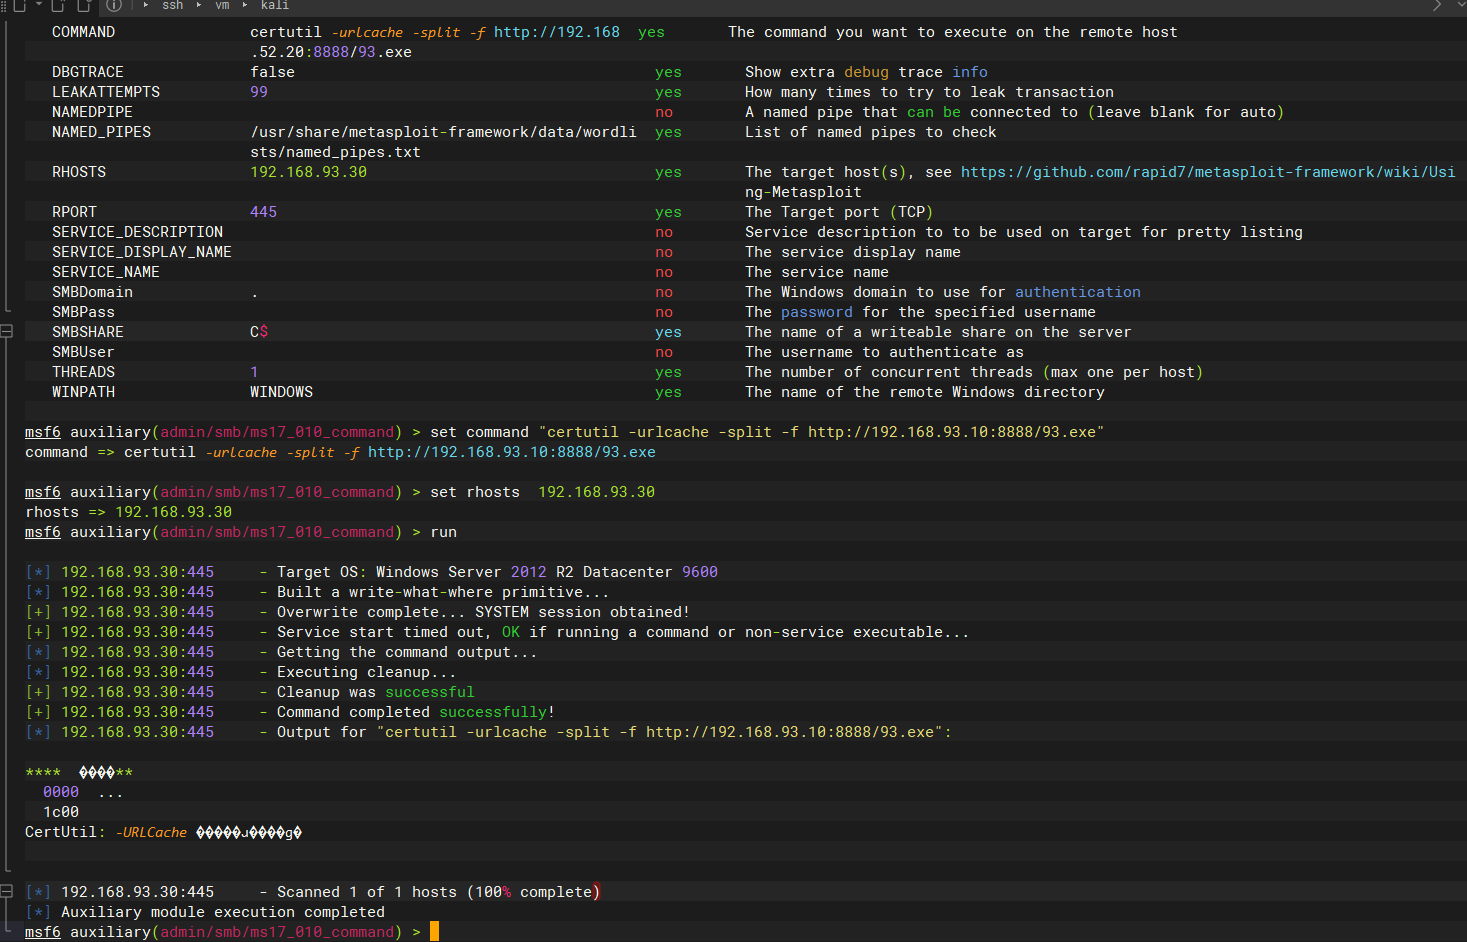Click the SERVICE_DESCRIPTION option name
Image resolution: width=1467 pixels, height=942 pixels.
pos(138,232)
